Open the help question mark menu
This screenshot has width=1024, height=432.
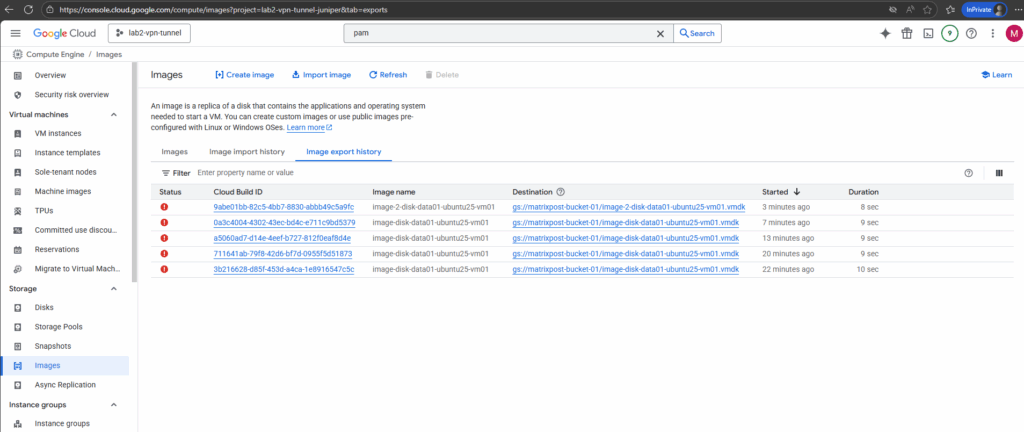click(971, 33)
